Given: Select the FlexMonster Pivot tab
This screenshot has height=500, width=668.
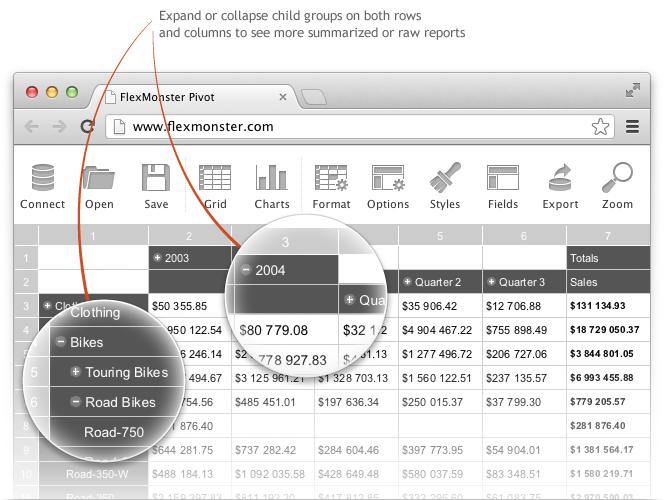Looking at the screenshot, I should pyautogui.click(x=194, y=97).
